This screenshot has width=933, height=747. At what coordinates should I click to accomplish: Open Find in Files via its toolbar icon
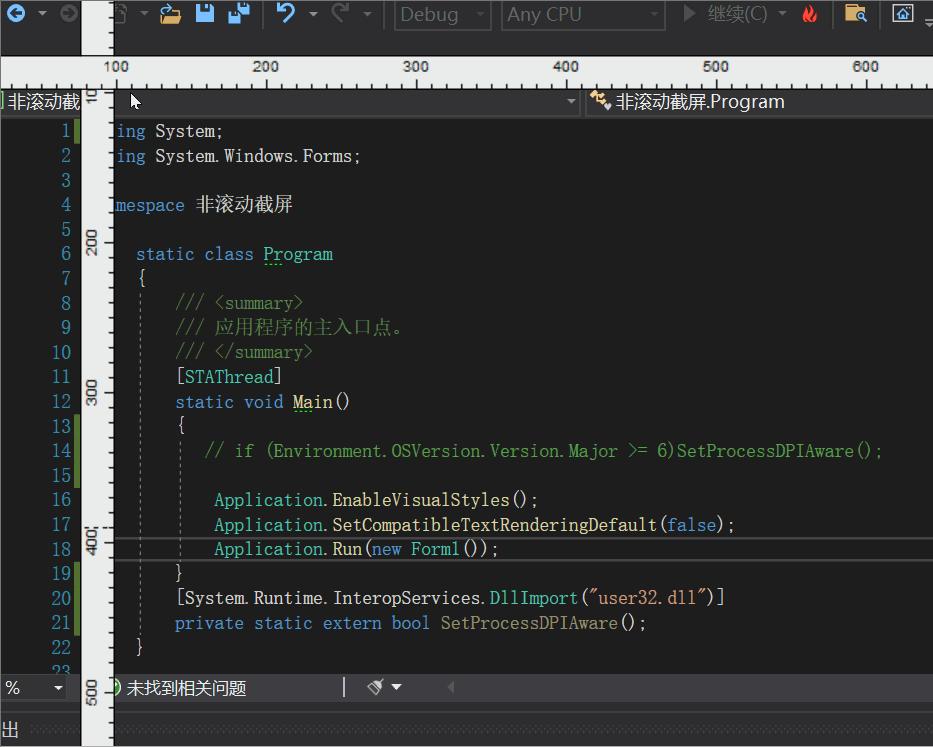click(x=855, y=14)
